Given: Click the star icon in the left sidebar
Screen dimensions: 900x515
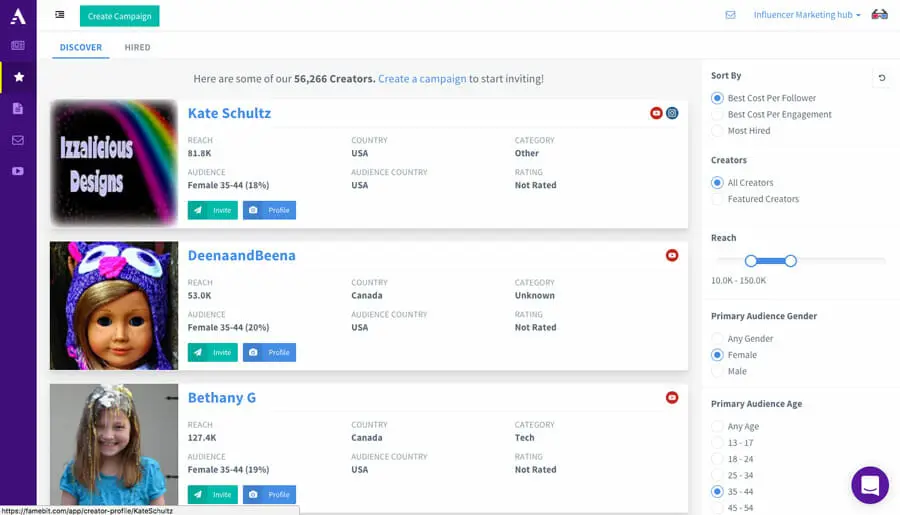Looking at the screenshot, I should [18, 77].
